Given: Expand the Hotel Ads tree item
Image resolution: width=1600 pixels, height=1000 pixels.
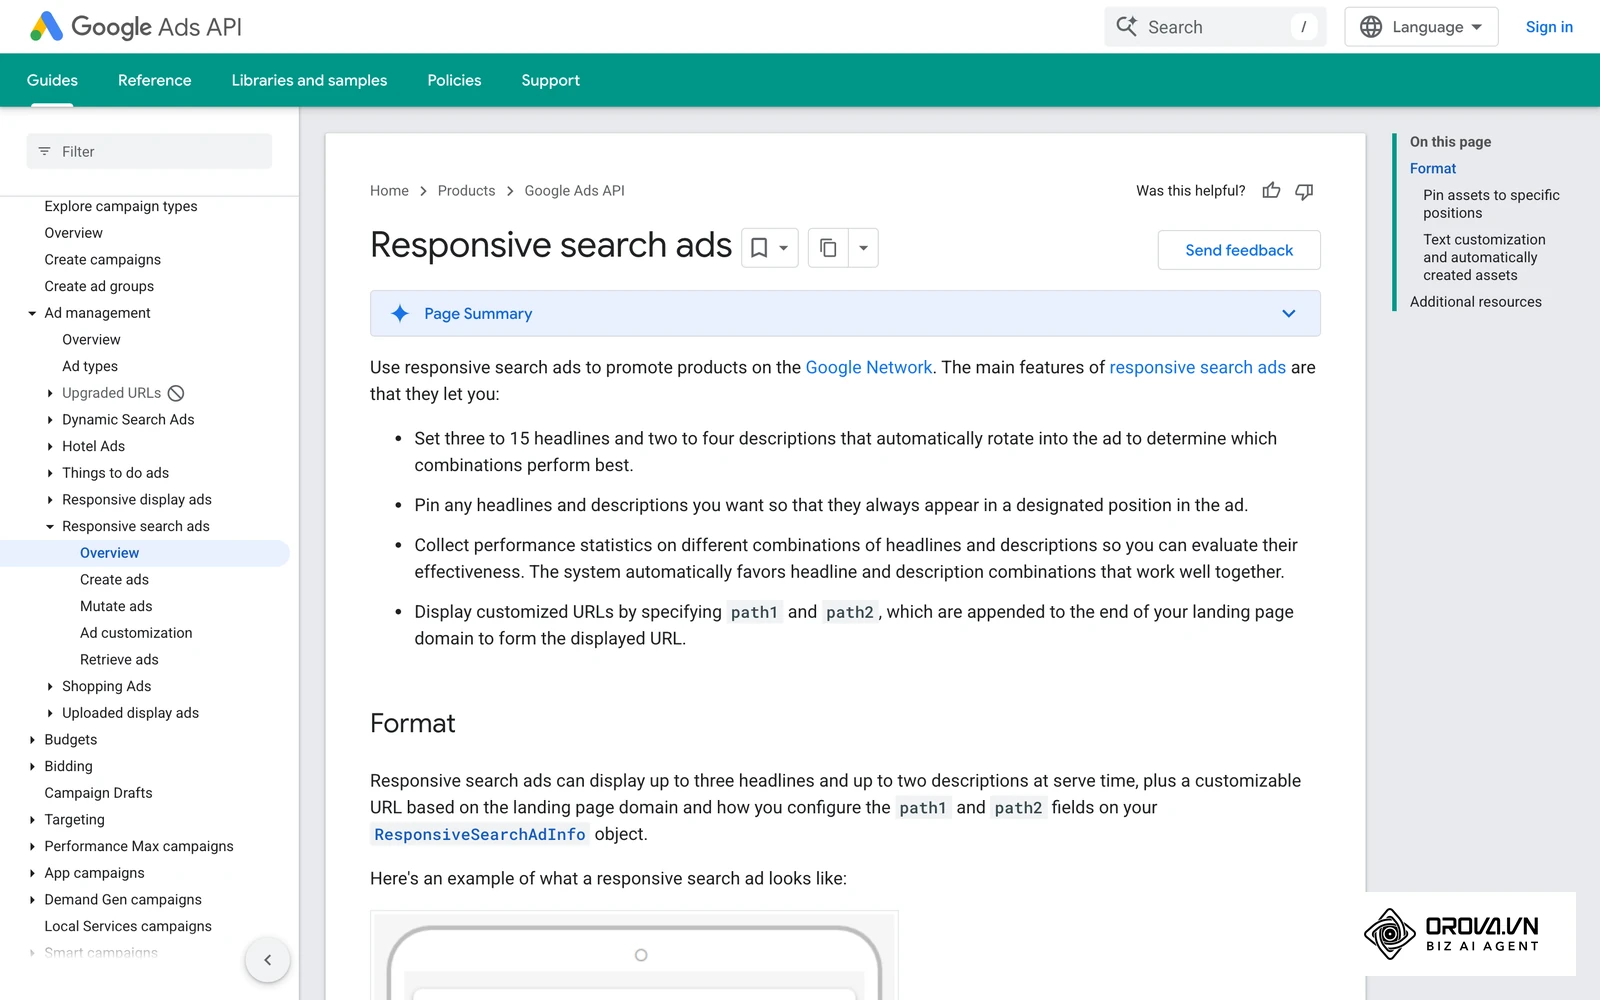Looking at the screenshot, I should (x=50, y=446).
